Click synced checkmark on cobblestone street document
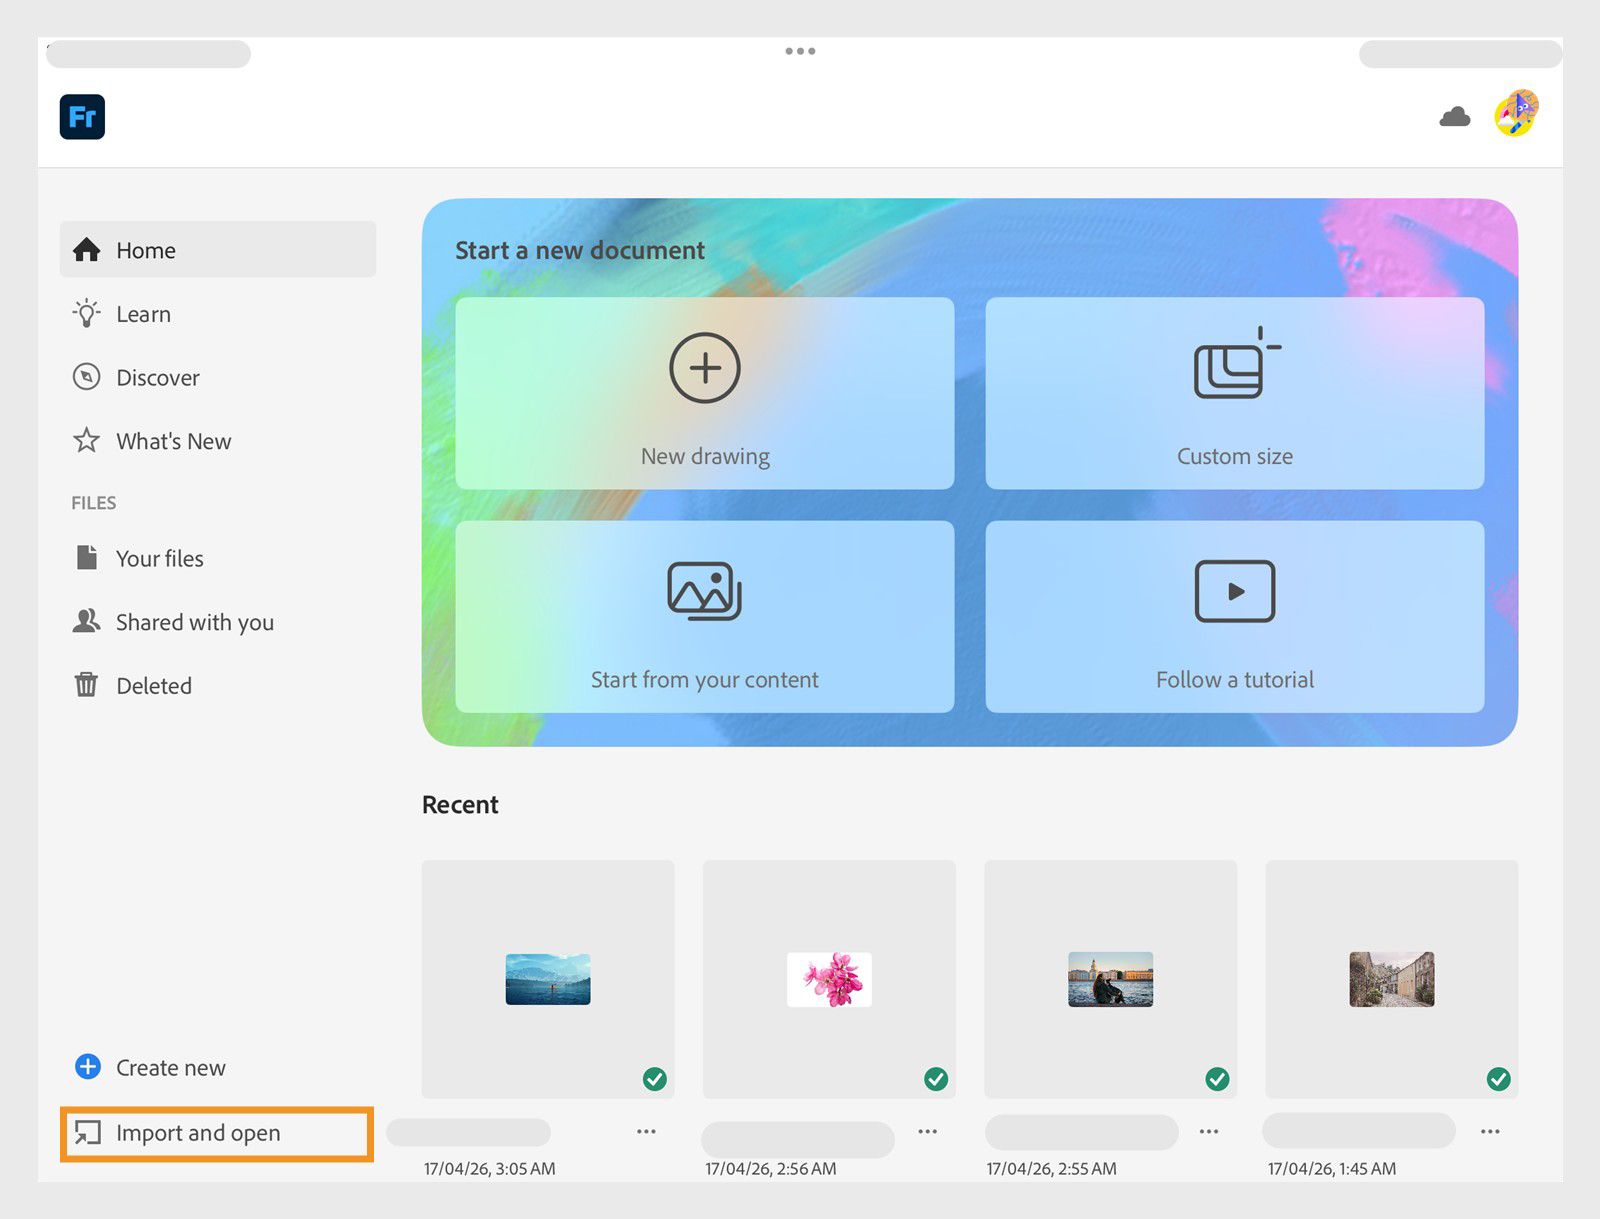The height and width of the screenshot is (1219, 1600). pyautogui.click(x=1498, y=1079)
